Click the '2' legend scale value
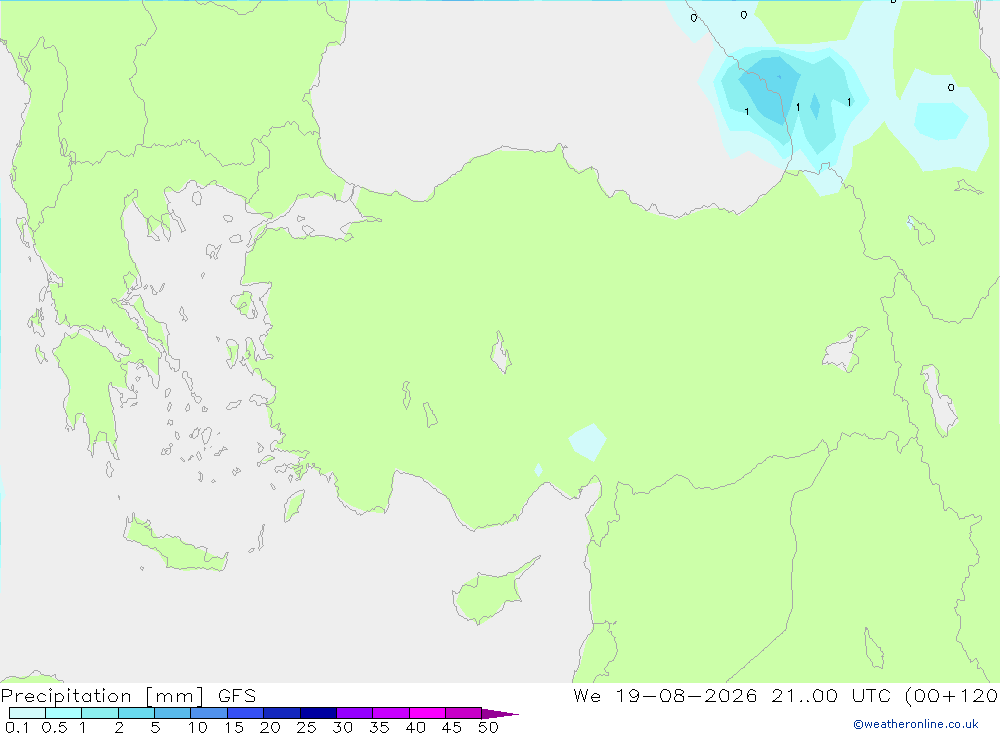Viewport: 1000px width, 733px height. click(119, 727)
